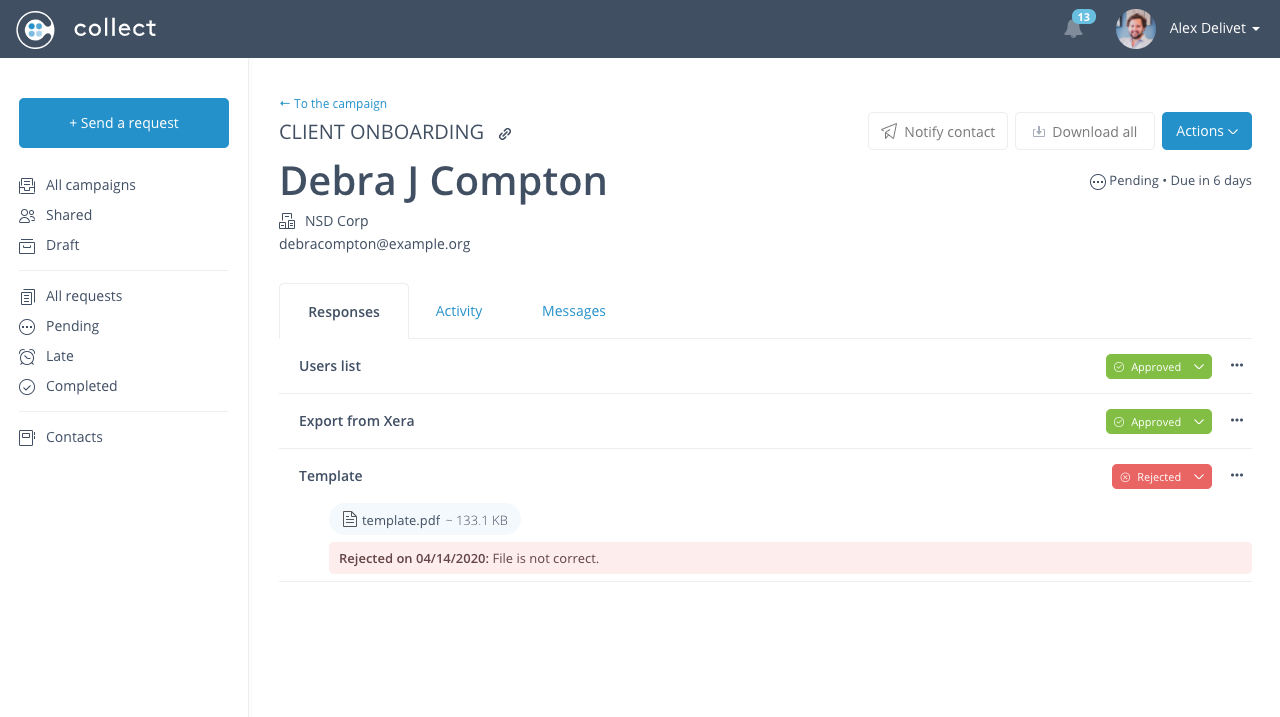
Task: Expand Export from Xera Approved status dropdown
Action: pos(1199,422)
